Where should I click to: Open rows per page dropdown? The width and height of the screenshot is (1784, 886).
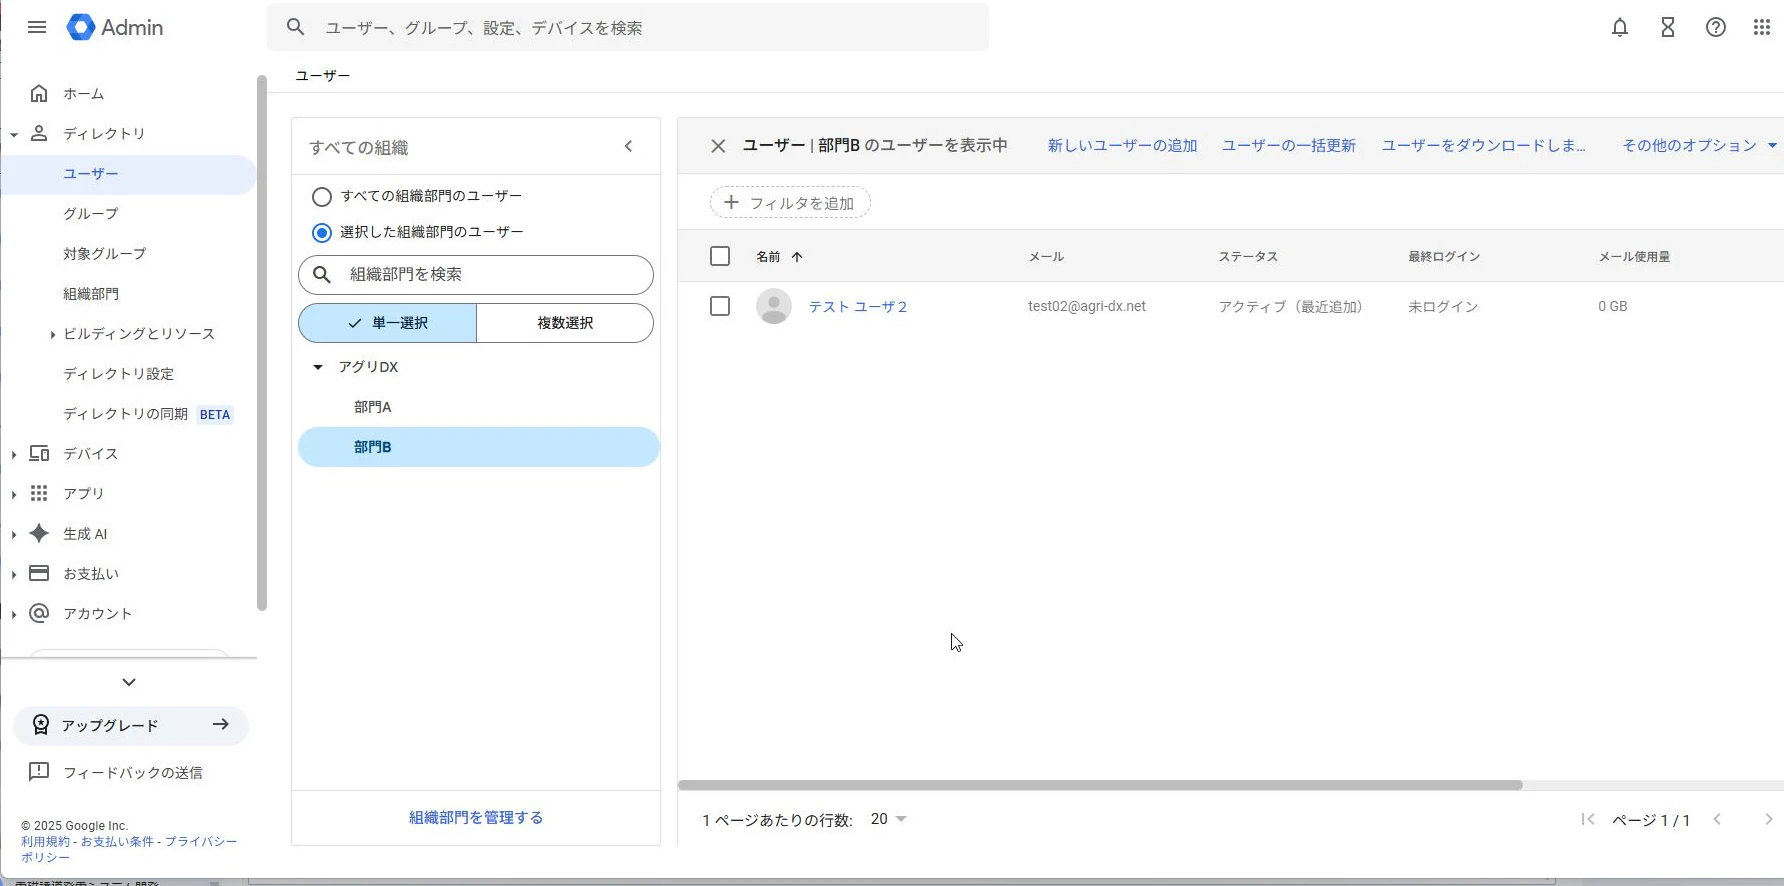click(x=889, y=819)
